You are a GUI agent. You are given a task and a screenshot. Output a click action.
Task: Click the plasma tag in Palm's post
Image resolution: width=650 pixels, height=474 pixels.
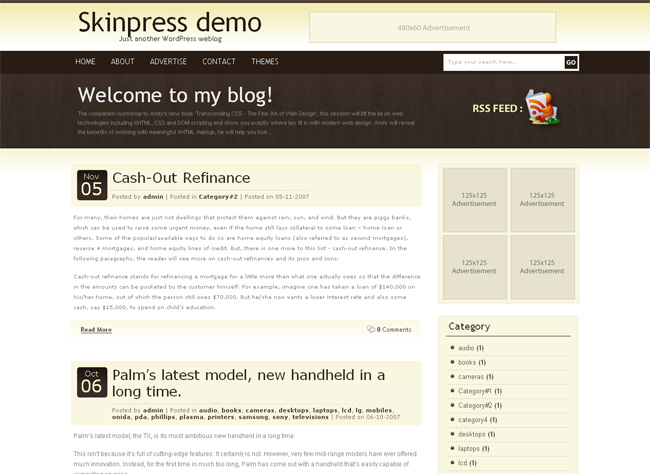[x=191, y=417]
